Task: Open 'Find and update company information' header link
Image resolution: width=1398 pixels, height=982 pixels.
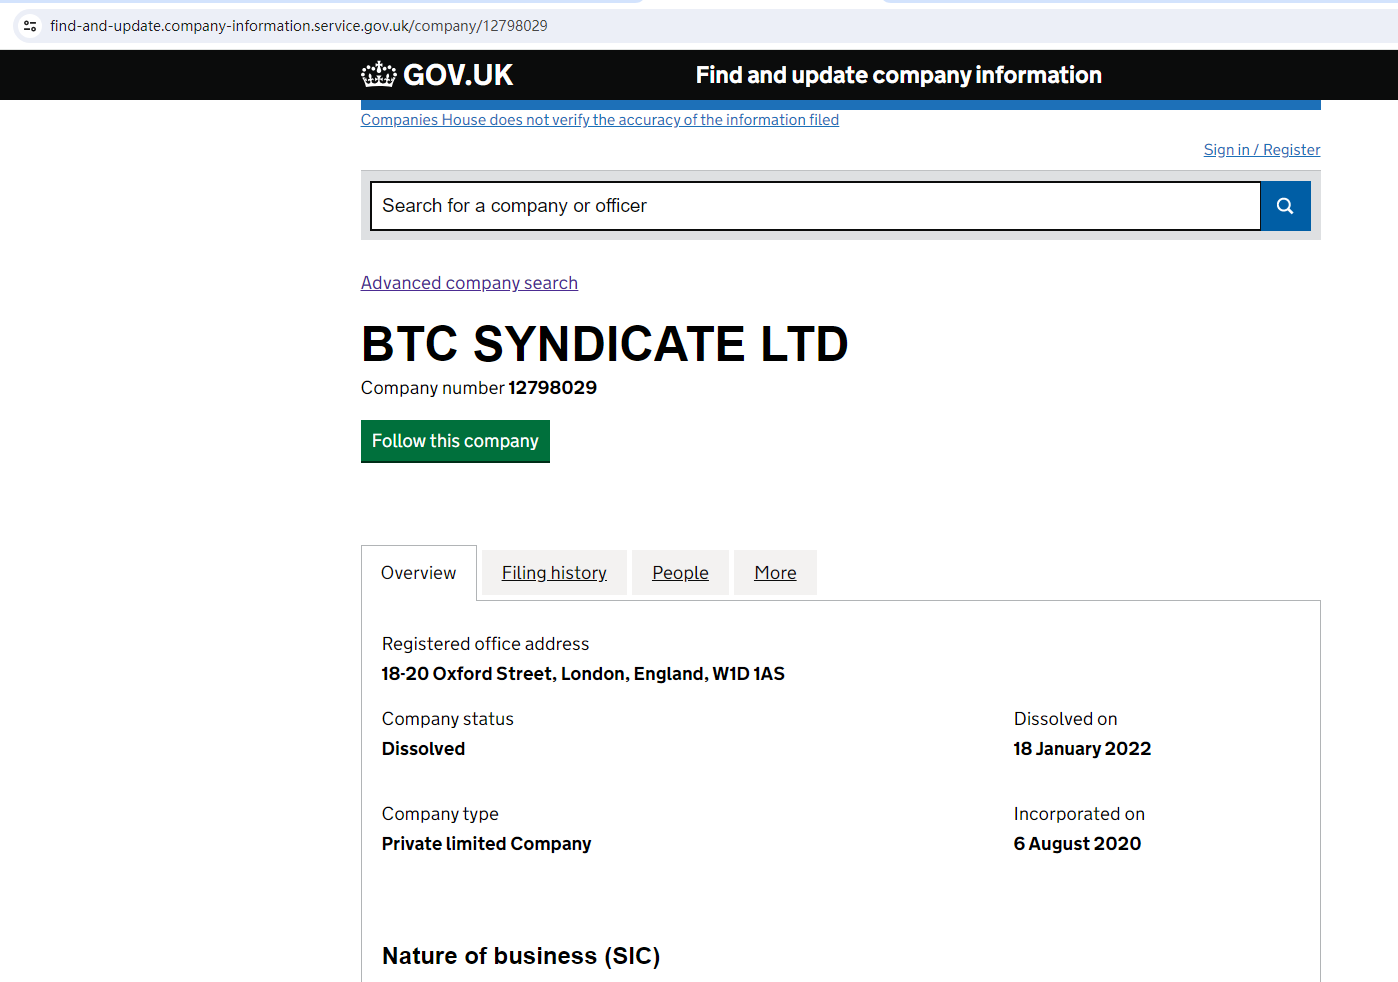Action: tap(898, 75)
